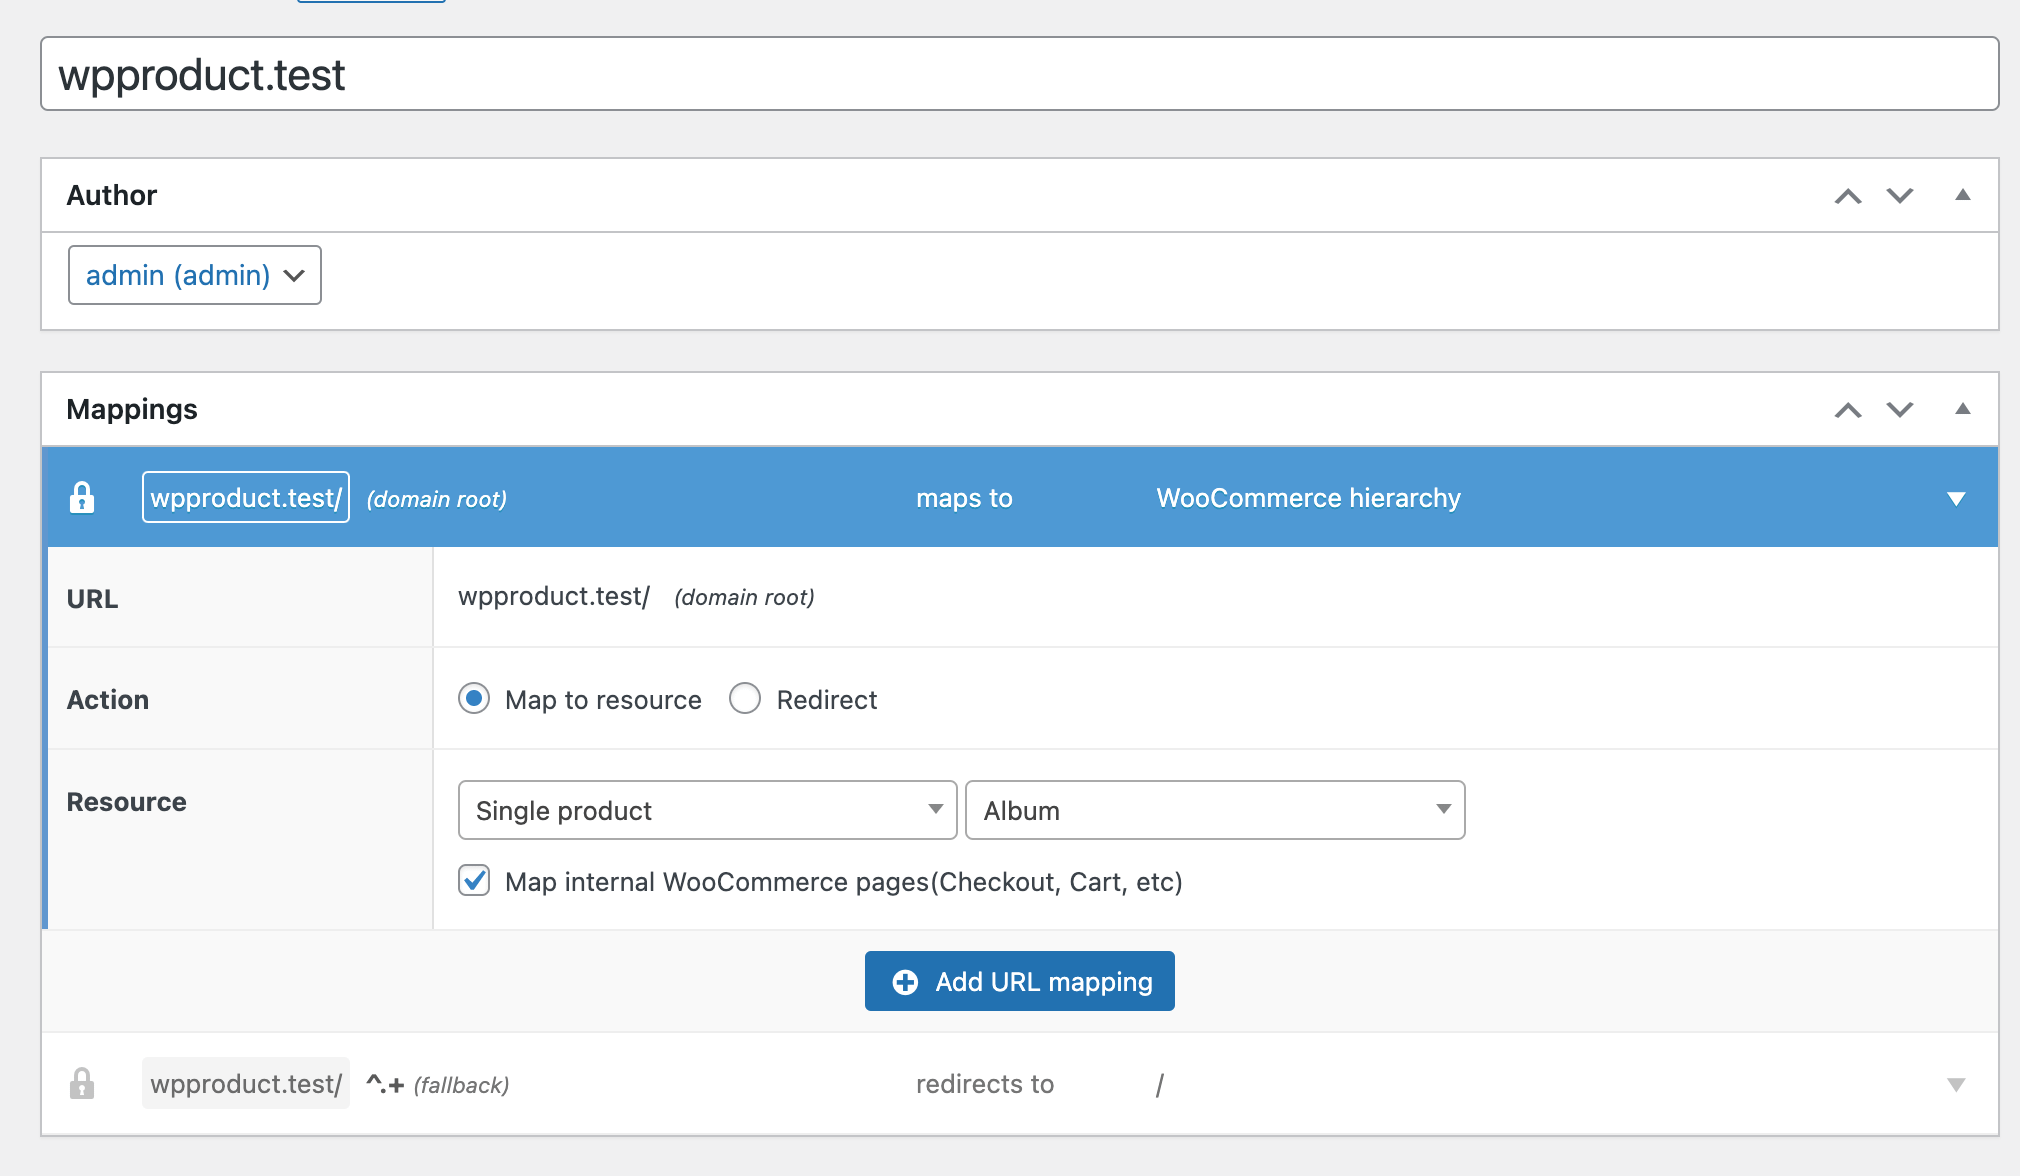Open the admin (admin) author dropdown
This screenshot has width=2020, height=1176.
coord(195,275)
